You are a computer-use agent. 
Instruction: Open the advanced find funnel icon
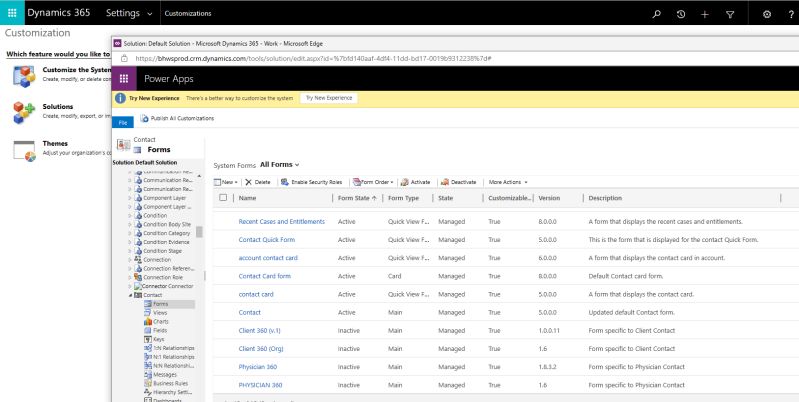tap(730, 14)
